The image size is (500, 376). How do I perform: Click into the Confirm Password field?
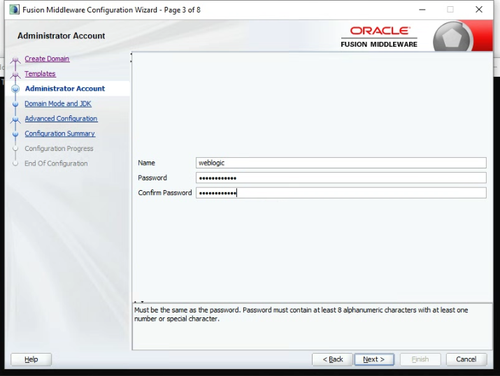click(x=341, y=193)
